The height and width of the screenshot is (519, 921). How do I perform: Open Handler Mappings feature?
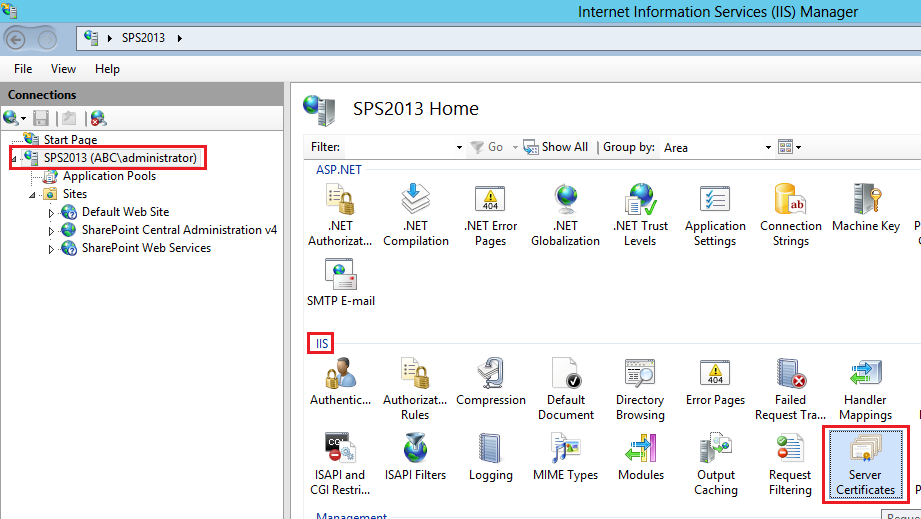tap(865, 389)
